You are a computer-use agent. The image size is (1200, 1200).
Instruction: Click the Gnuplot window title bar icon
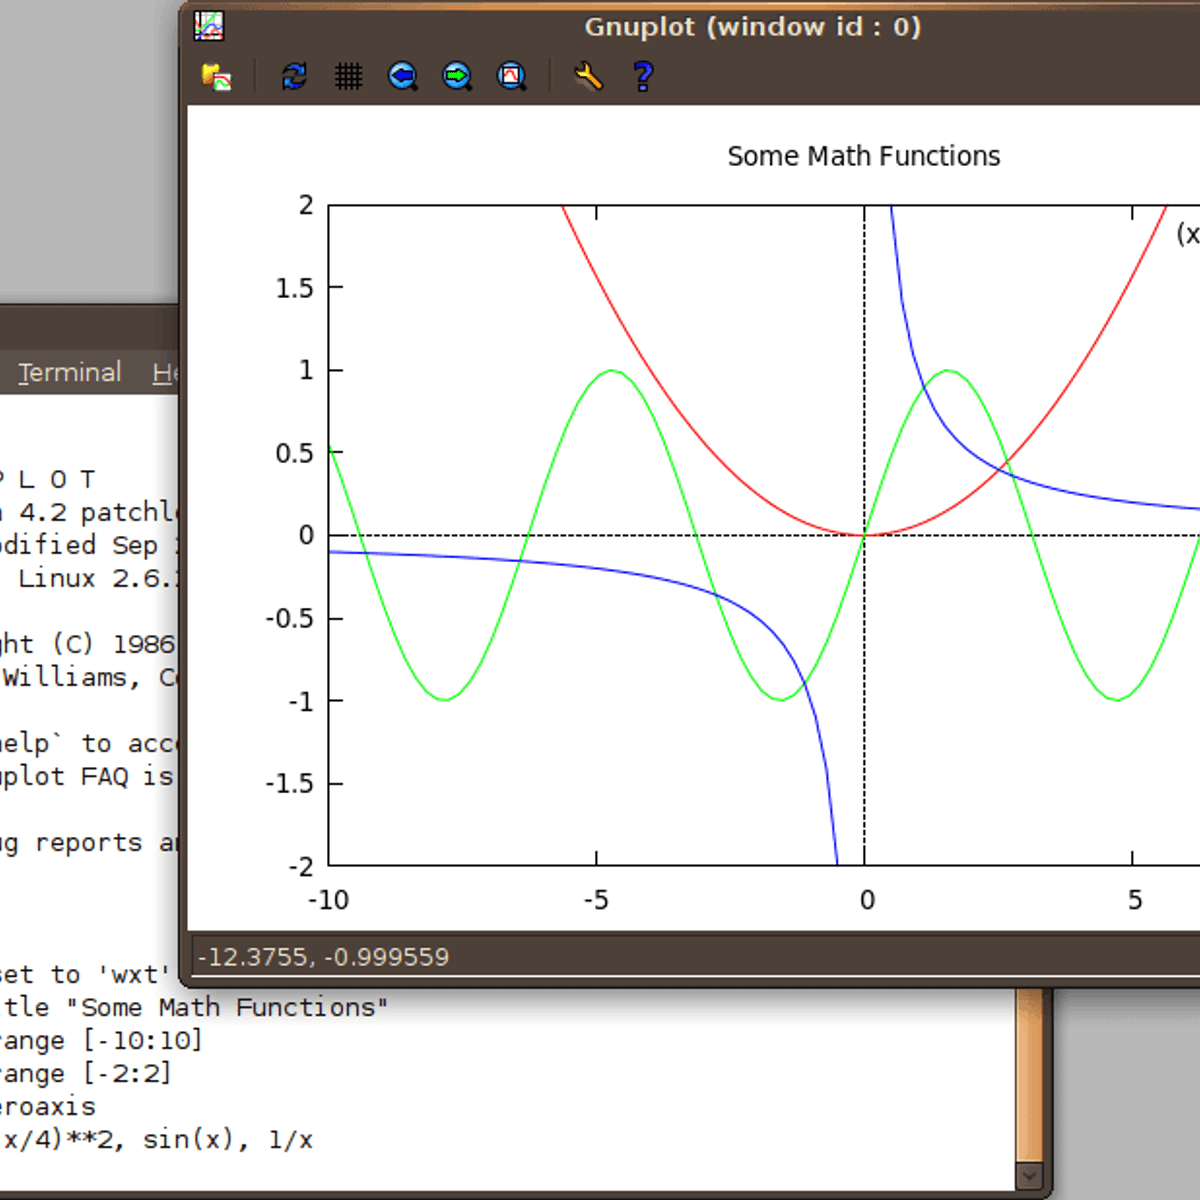209,26
